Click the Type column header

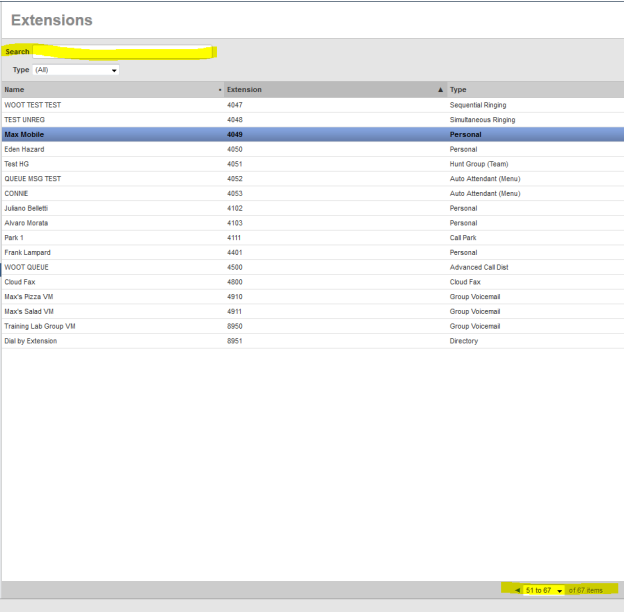(x=535, y=90)
